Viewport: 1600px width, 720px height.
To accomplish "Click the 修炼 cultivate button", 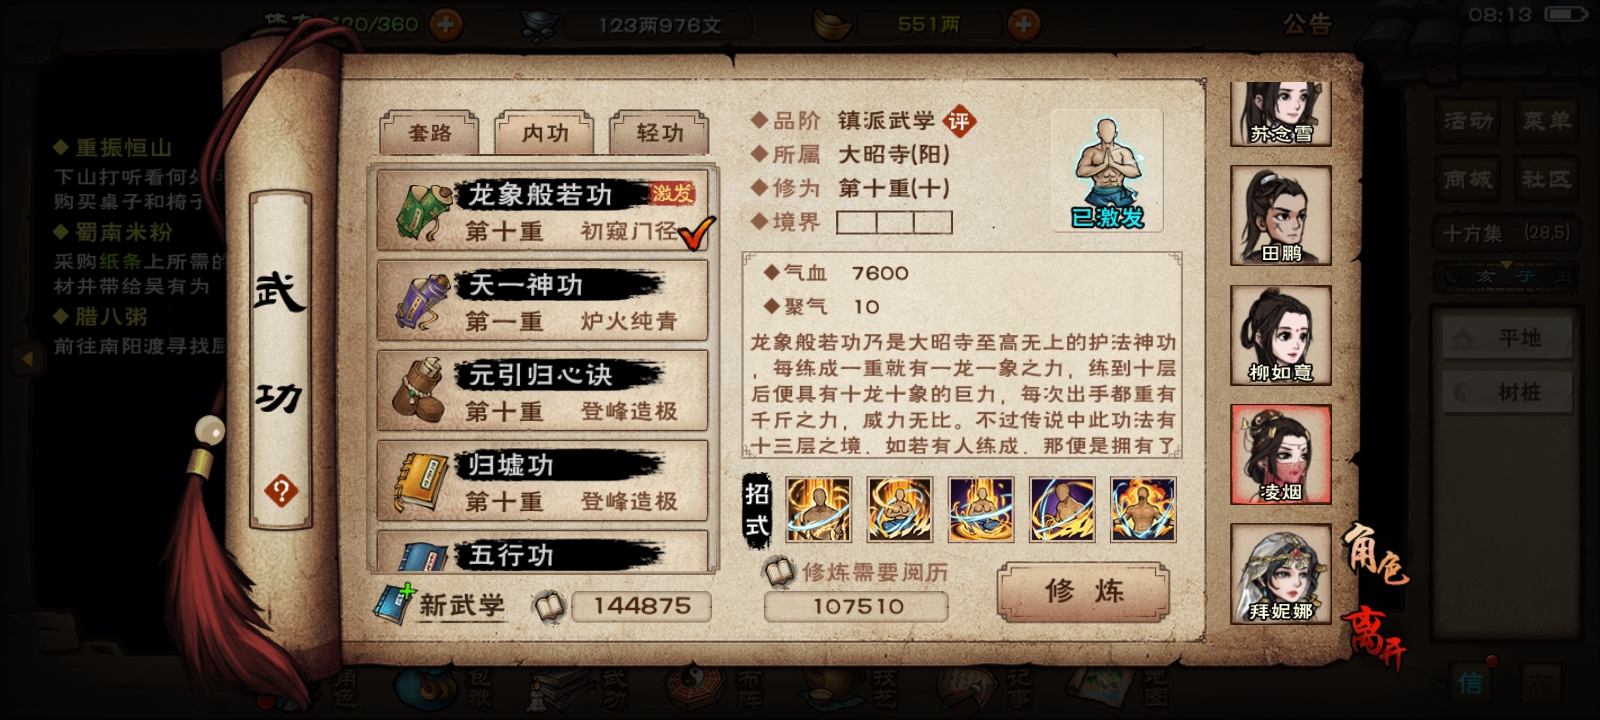I will point(1084,592).
